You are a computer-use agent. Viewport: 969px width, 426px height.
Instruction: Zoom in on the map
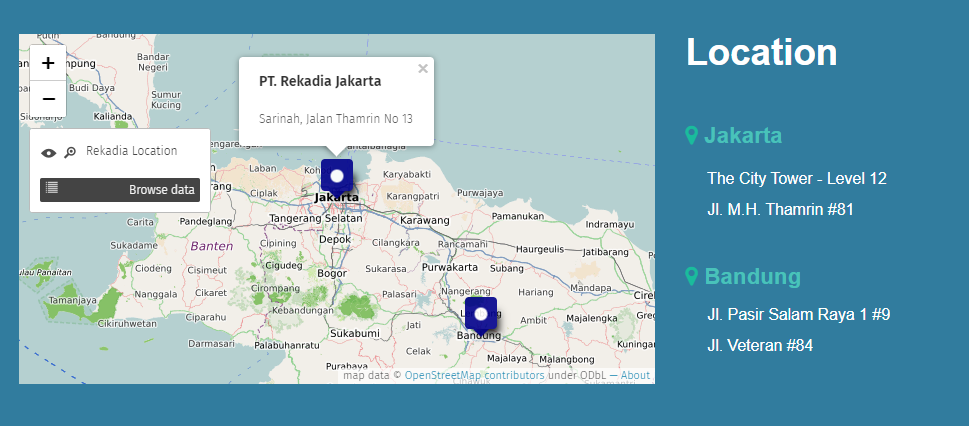pyautogui.click(x=48, y=62)
